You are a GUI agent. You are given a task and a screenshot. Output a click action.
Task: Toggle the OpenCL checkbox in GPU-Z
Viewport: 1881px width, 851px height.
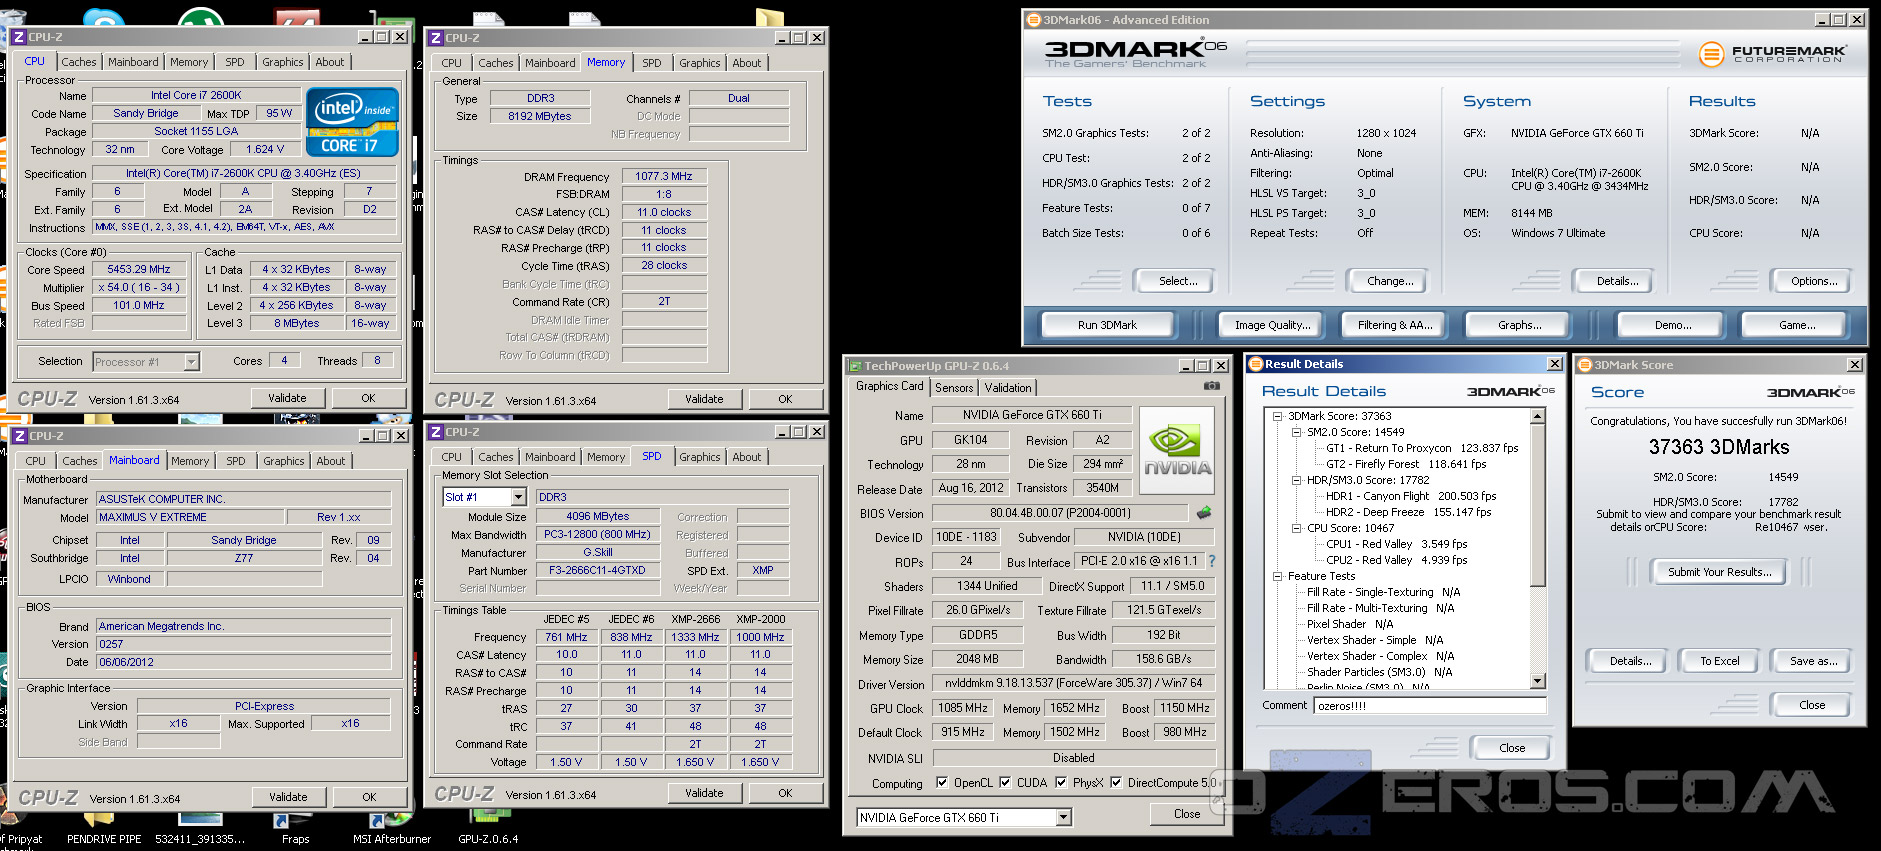pyautogui.click(x=942, y=783)
